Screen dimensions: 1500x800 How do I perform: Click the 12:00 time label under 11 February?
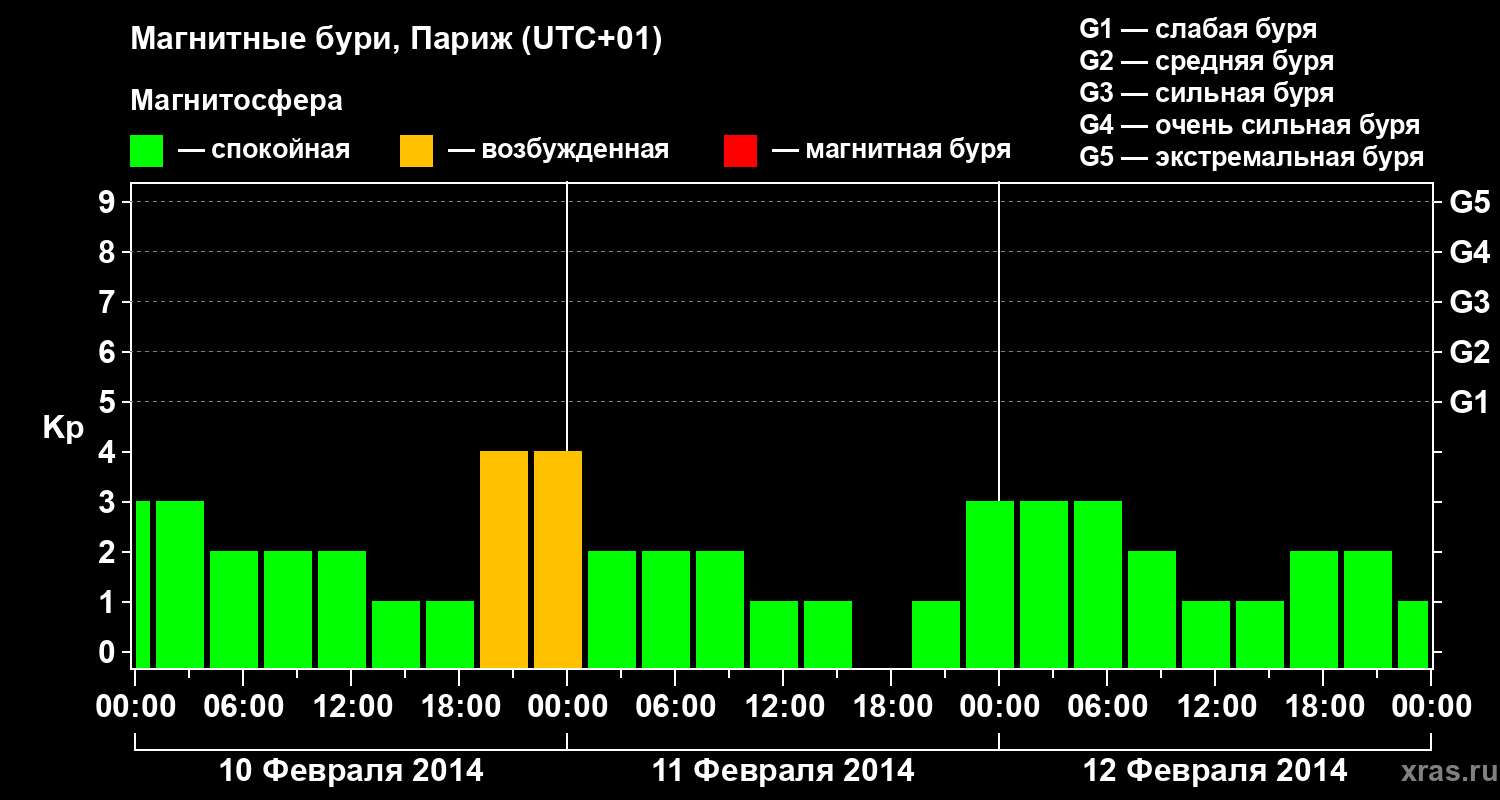click(783, 706)
